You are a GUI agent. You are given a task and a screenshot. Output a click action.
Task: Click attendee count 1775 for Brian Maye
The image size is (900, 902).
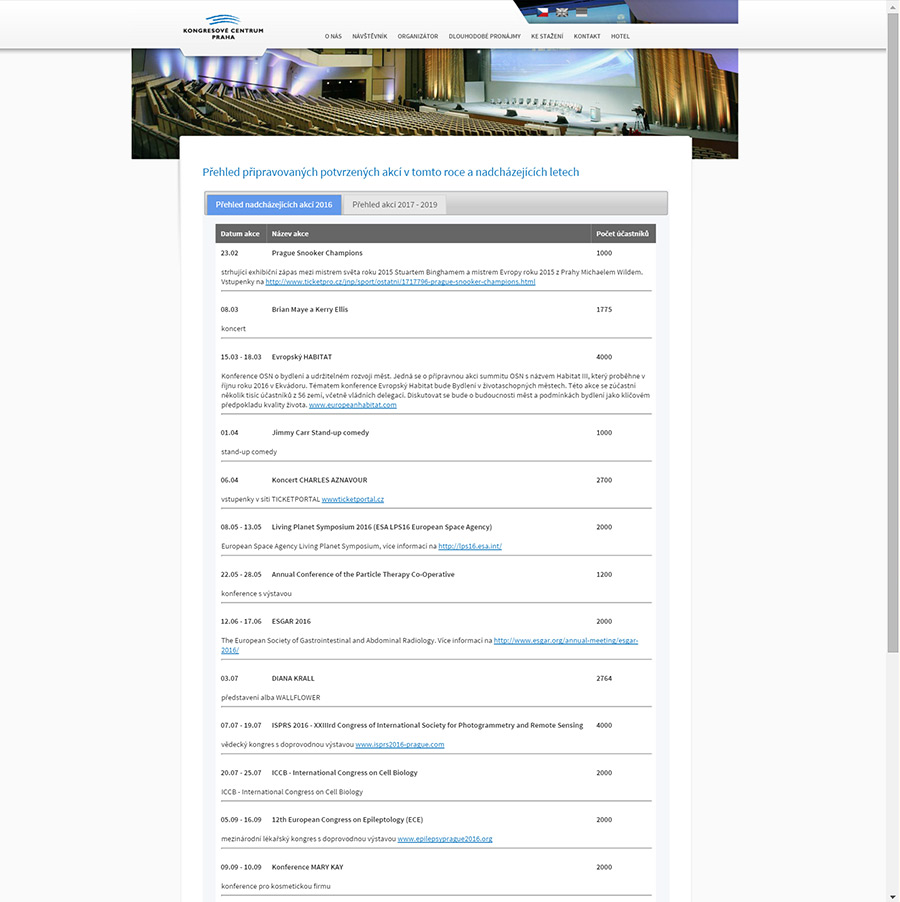pos(604,309)
